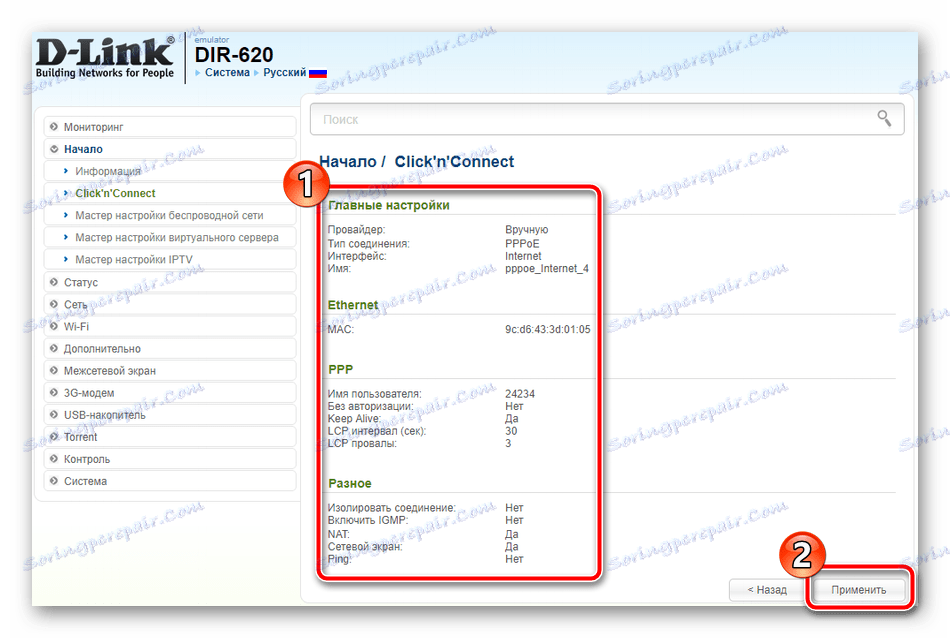Click the MAC address 9c:d6:43:3d:01:05
The width and height of the screenshot is (950, 638).
[x=548, y=330]
